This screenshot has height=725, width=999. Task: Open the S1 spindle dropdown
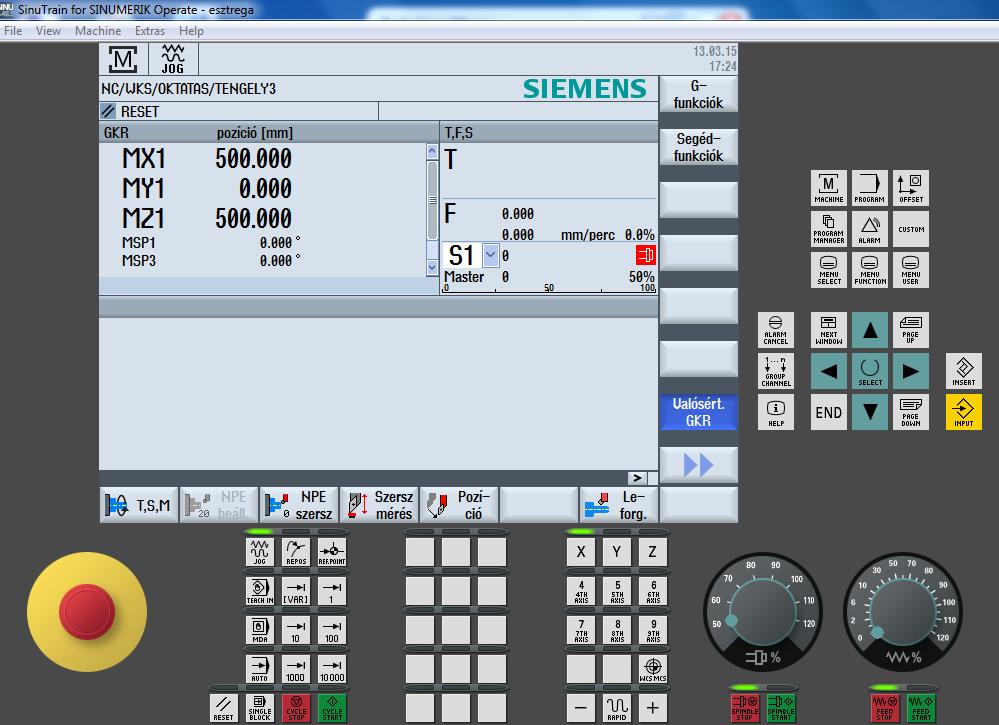click(x=490, y=255)
